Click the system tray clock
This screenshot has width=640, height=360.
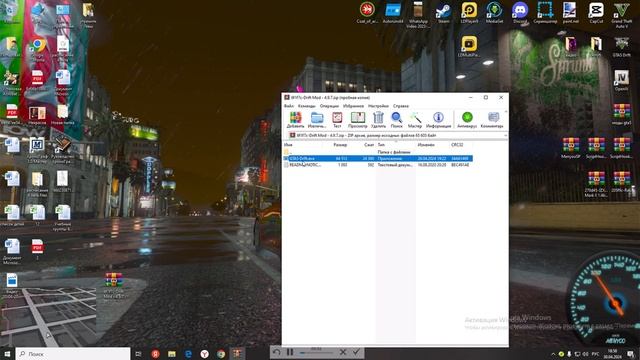pos(612,354)
